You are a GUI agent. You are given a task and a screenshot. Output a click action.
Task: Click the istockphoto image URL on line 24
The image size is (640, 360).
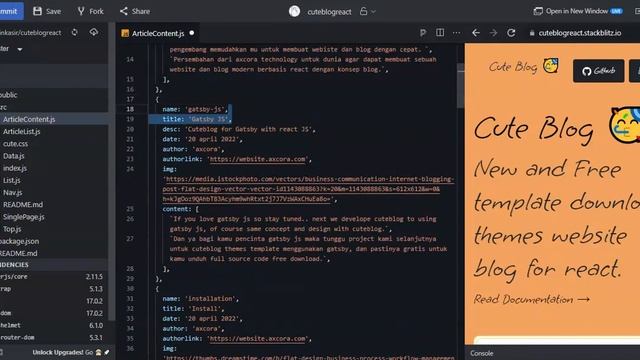tap(308, 189)
